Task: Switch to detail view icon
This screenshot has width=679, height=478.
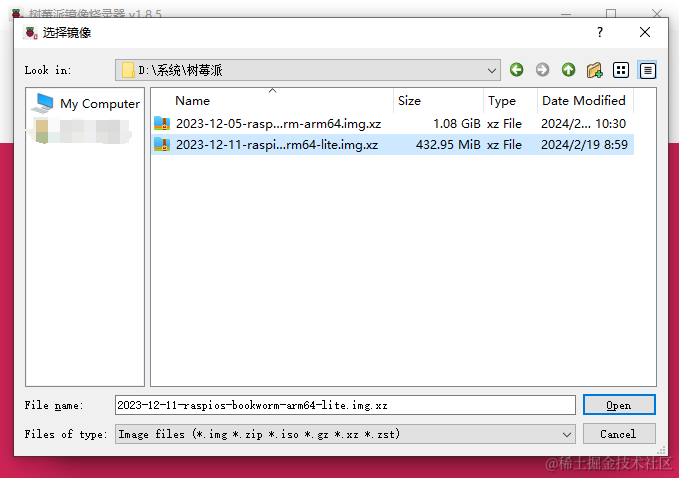Action: point(647,70)
